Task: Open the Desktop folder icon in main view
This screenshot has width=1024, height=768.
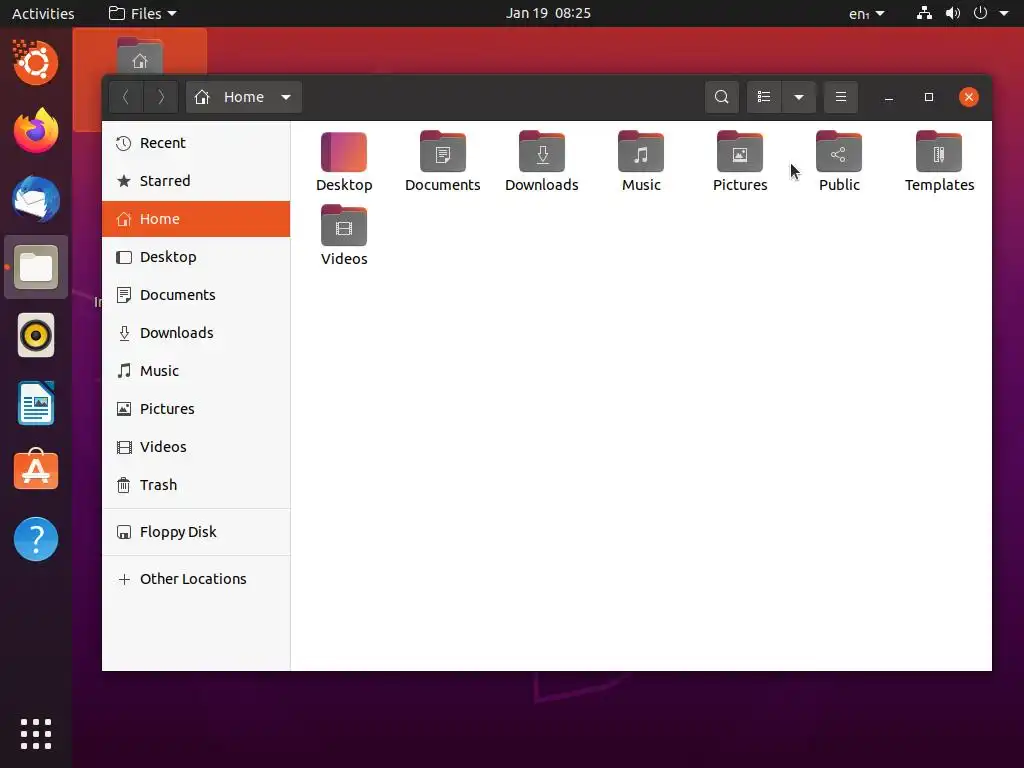Action: tap(344, 153)
